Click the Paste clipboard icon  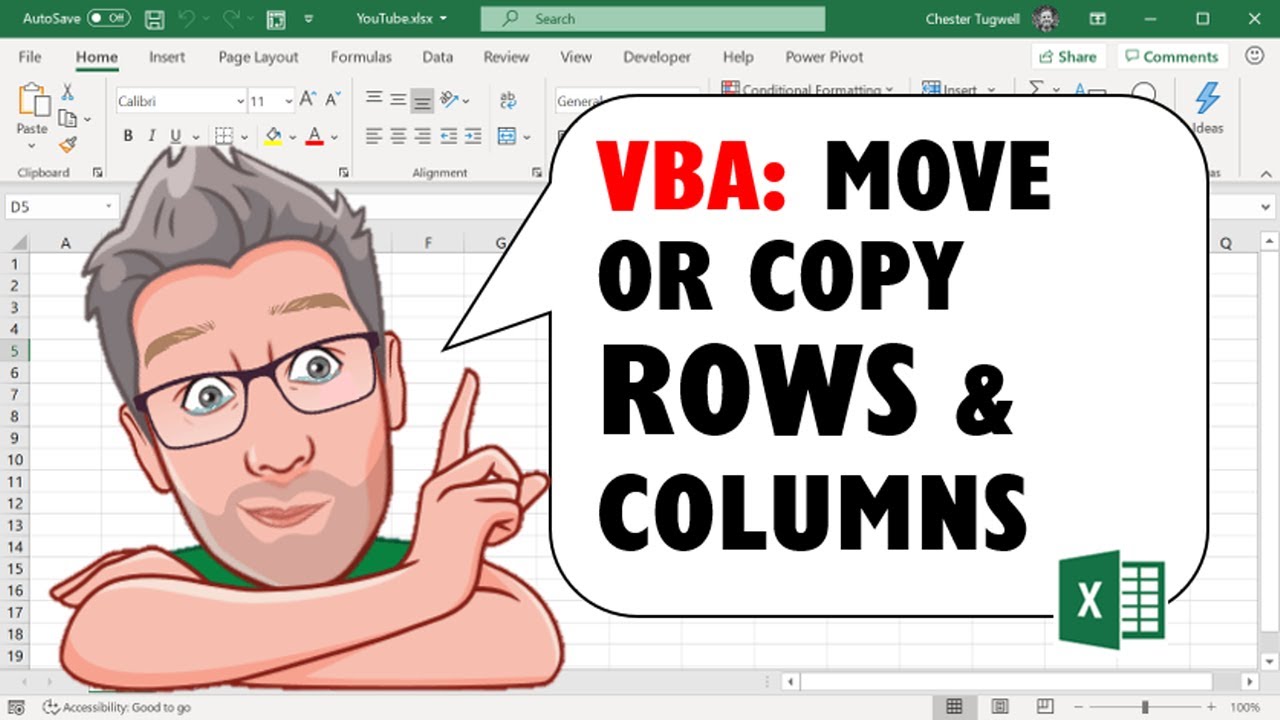tap(33, 100)
